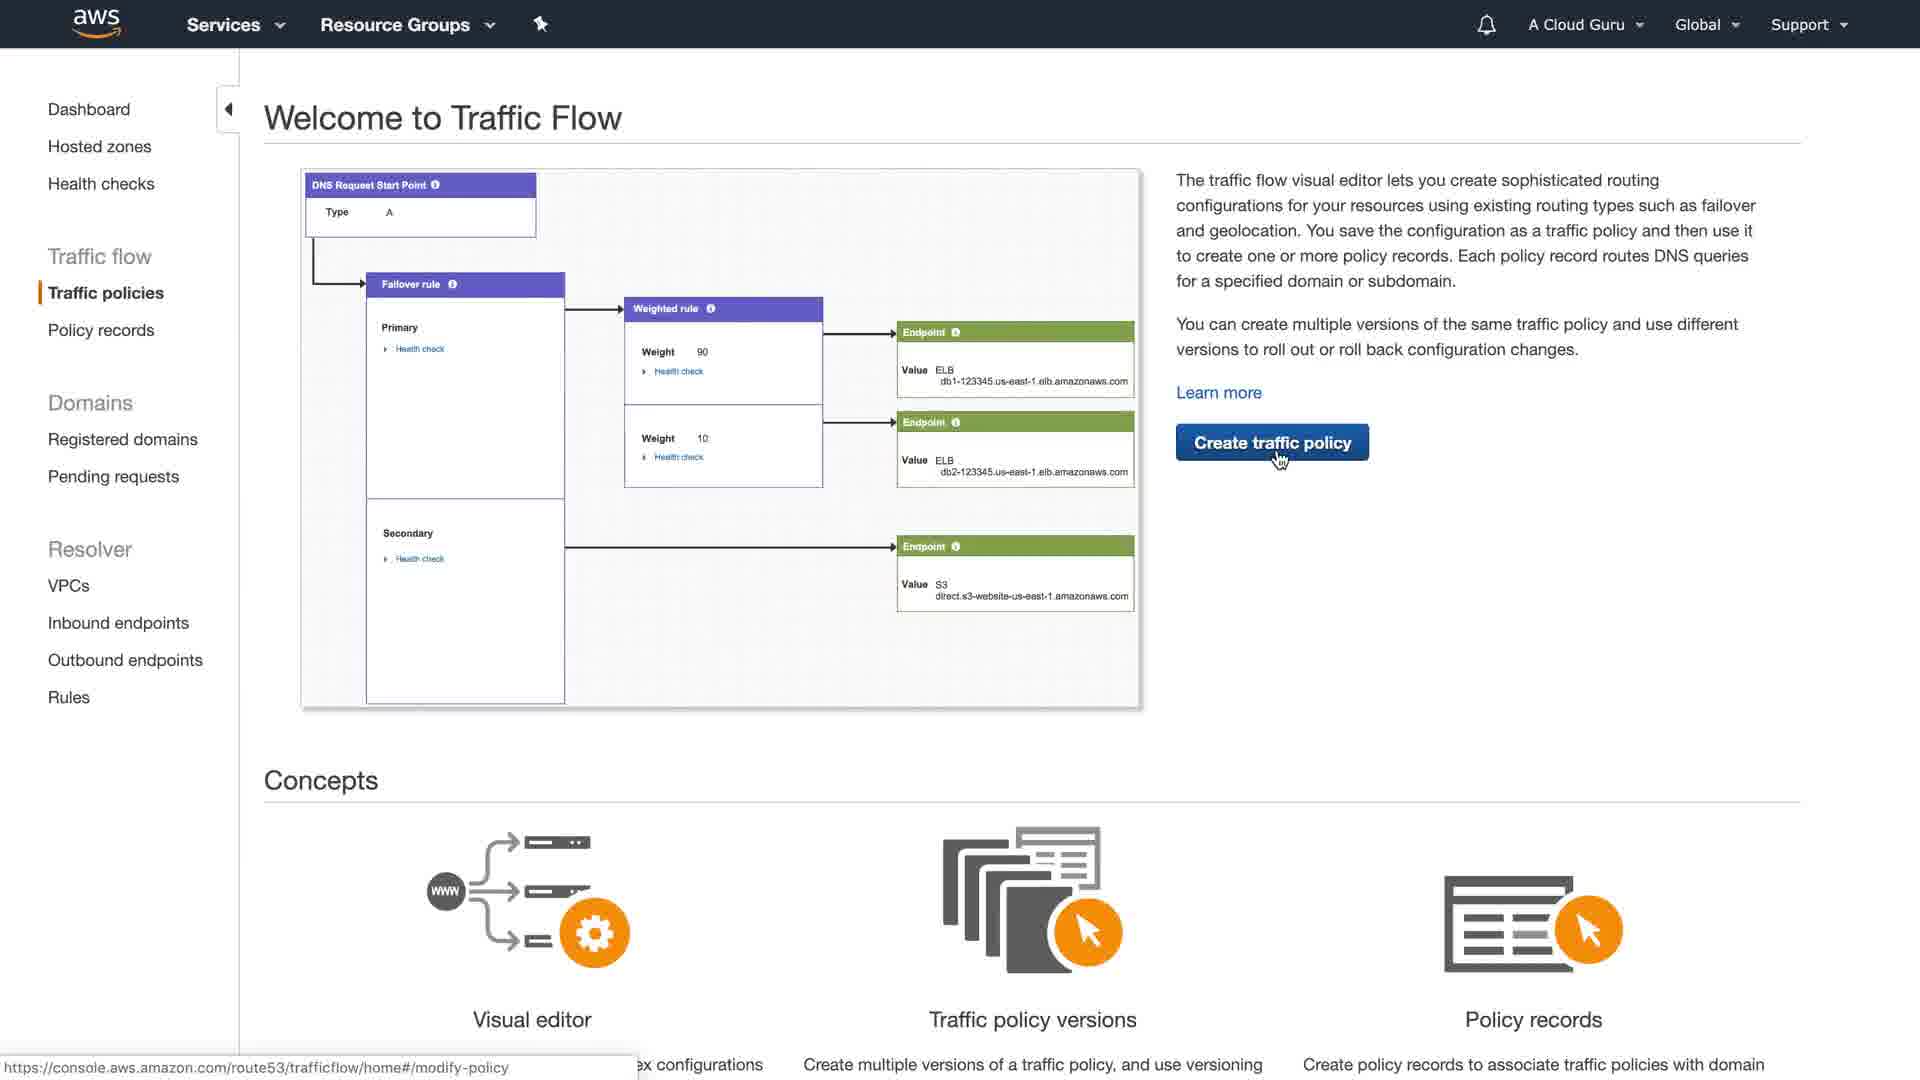Screen dimensions: 1920x1080
Task: Open the notifications bell icon
Action: pos(1486,25)
